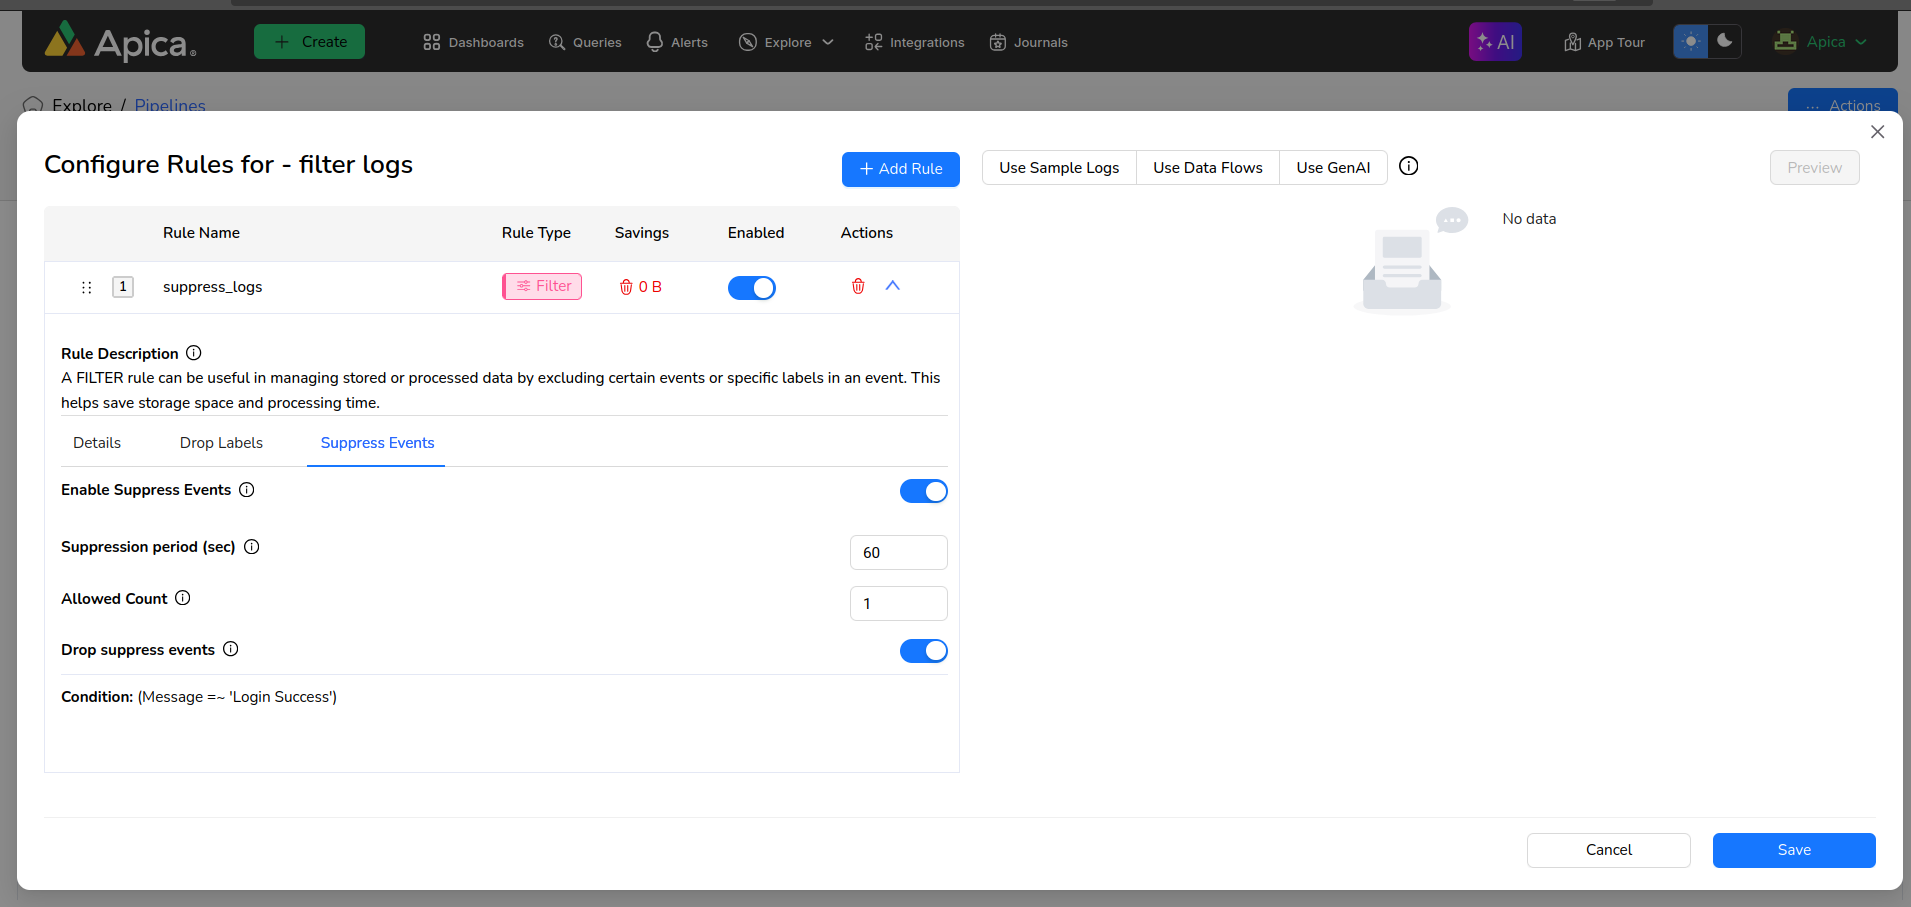
Task: Click the Suppression period input field
Action: (897, 553)
